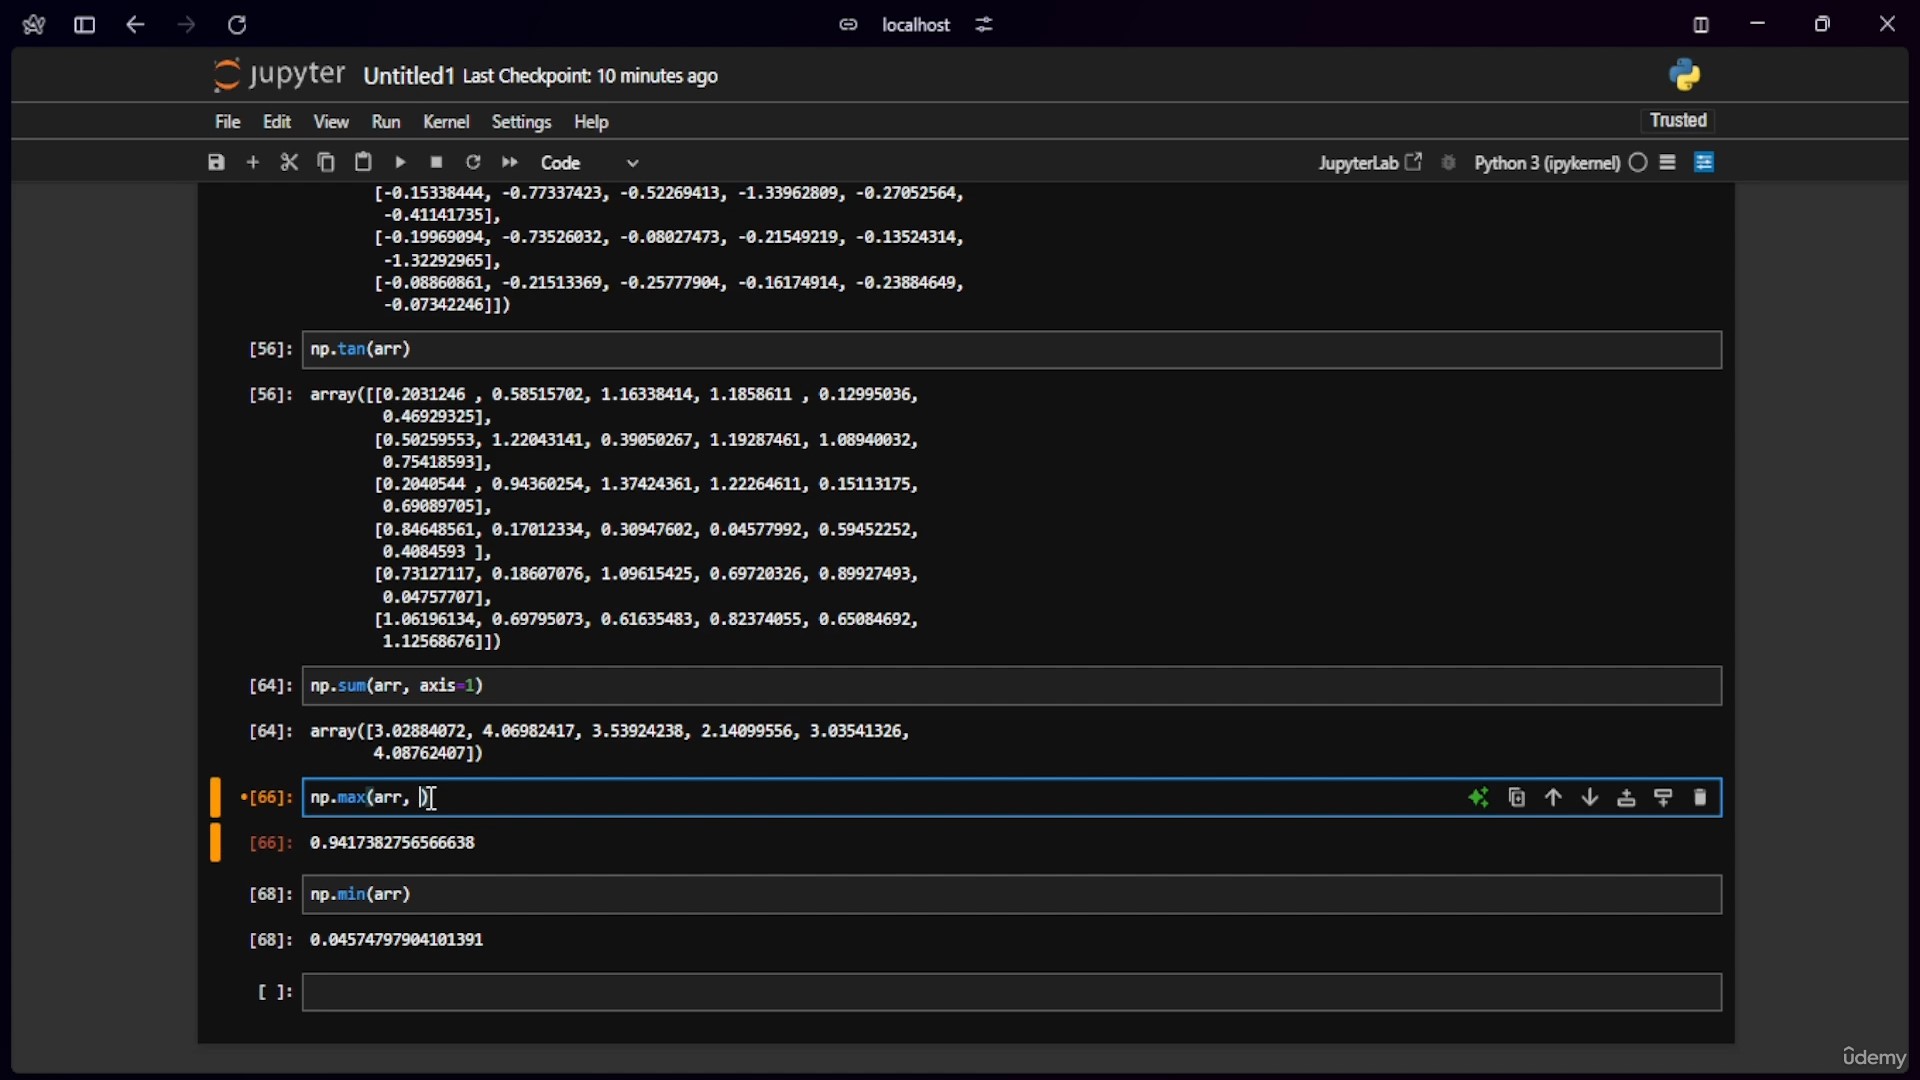Viewport: 1920px width, 1080px height.
Task: Run the selected cell with play icon
Action: (400, 162)
